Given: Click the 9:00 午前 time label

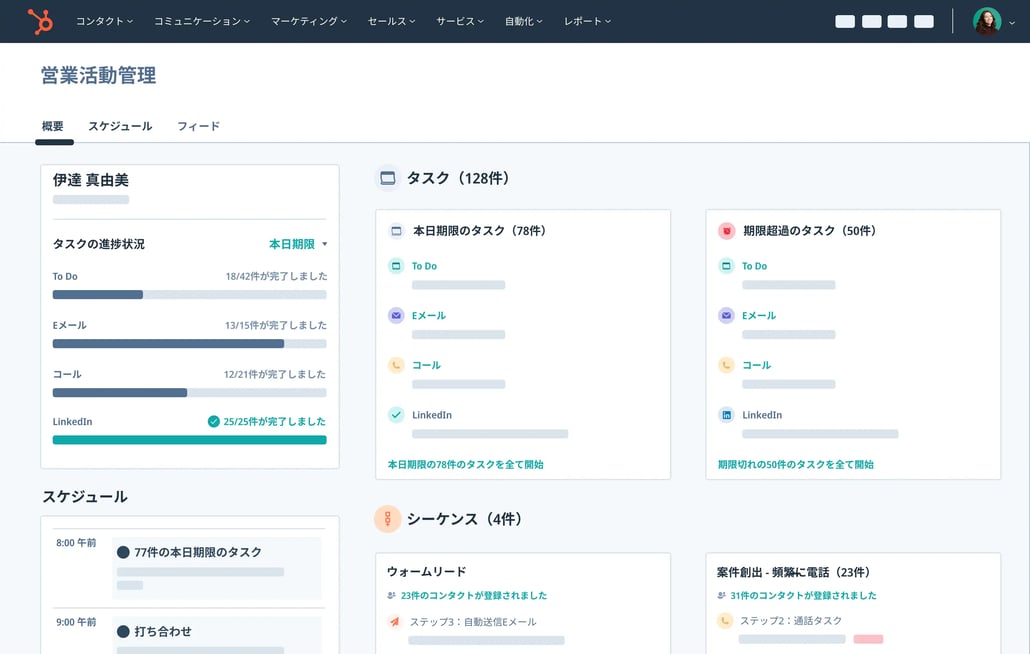Looking at the screenshot, I should [76, 622].
